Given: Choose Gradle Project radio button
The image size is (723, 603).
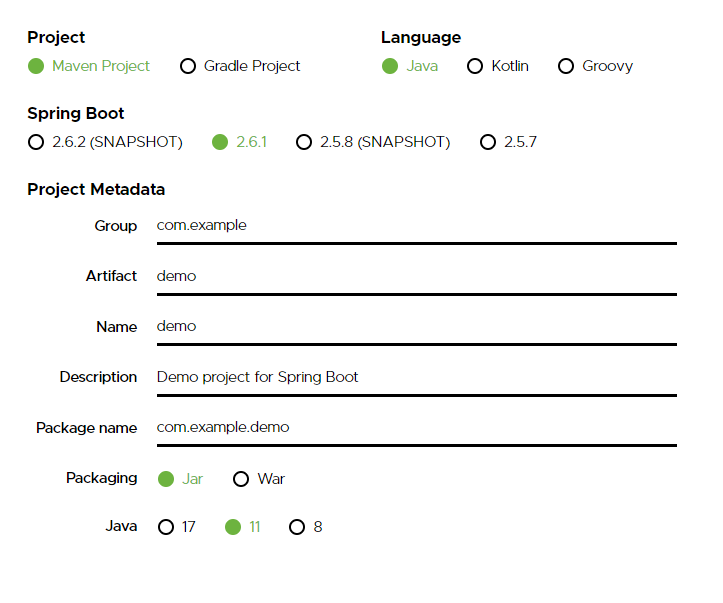Looking at the screenshot, I should [188, 66].
